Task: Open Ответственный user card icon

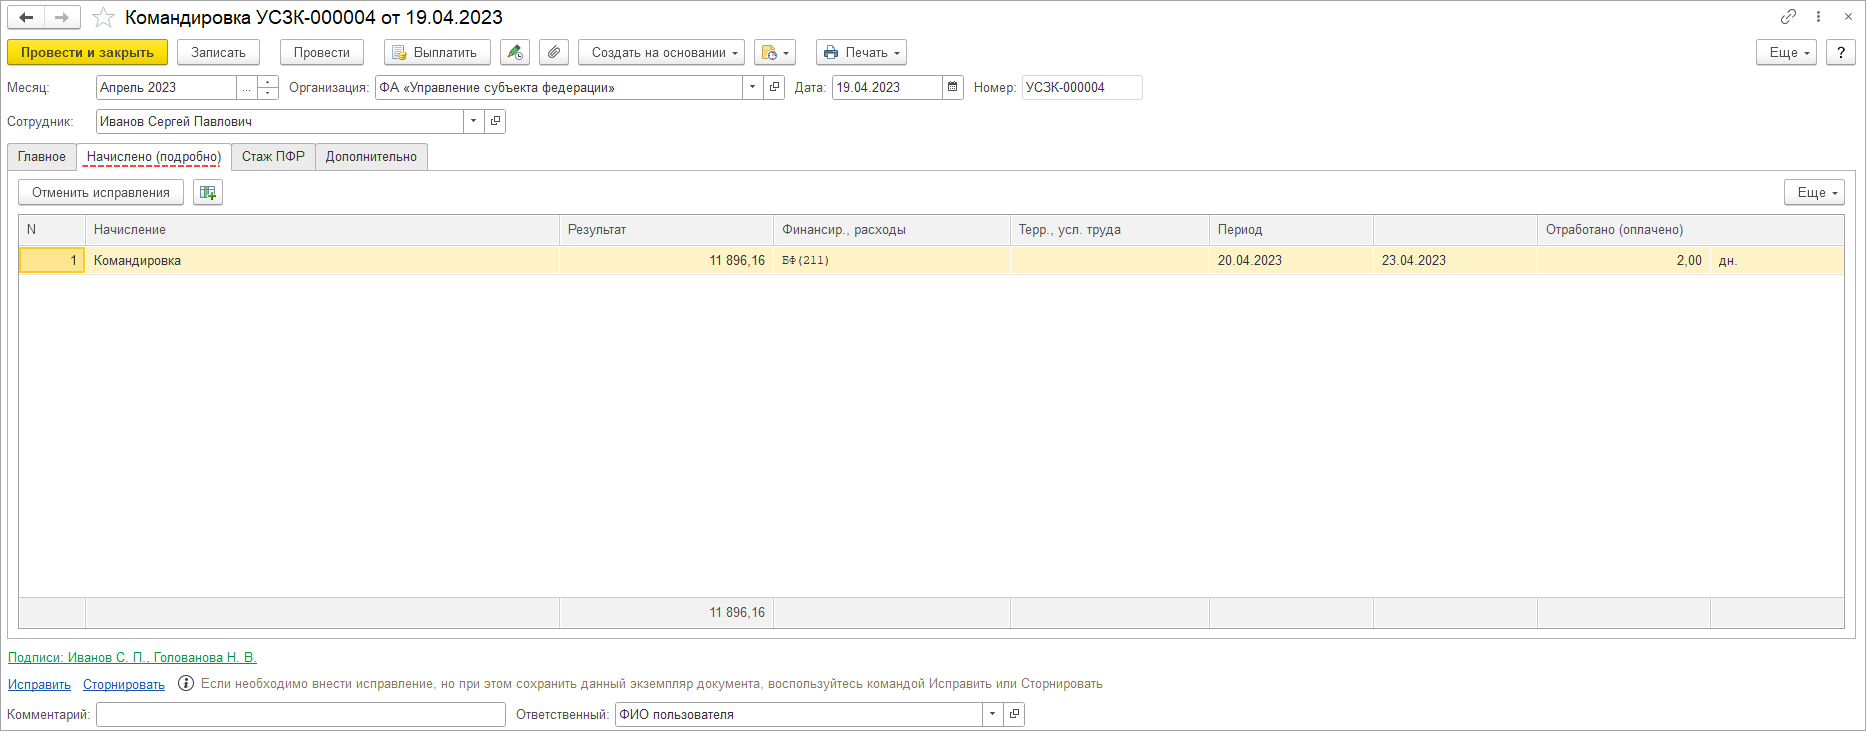Action: (x=1015, y=714)
